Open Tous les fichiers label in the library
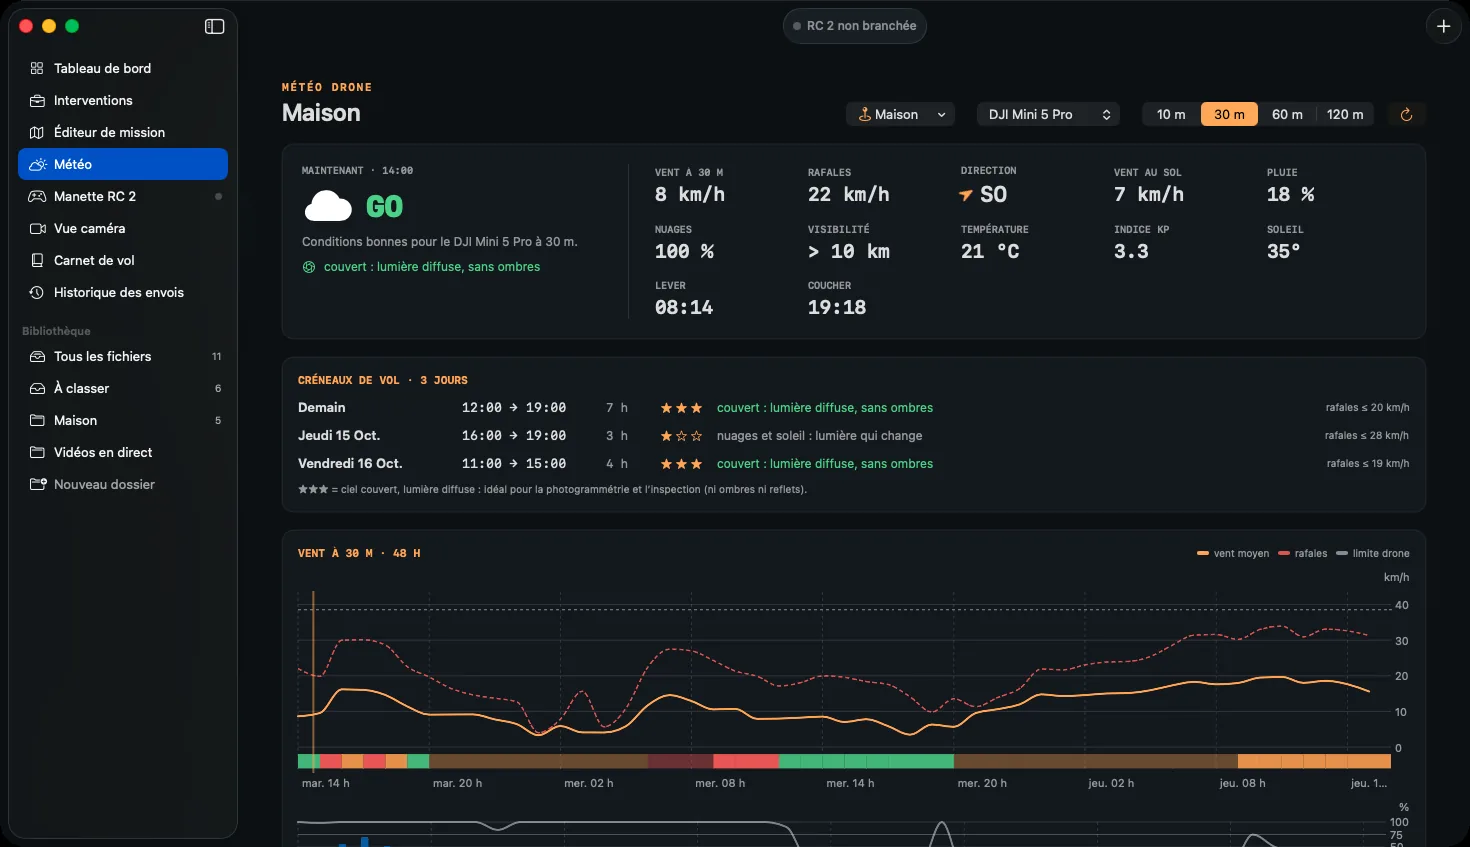 [102, 356]
